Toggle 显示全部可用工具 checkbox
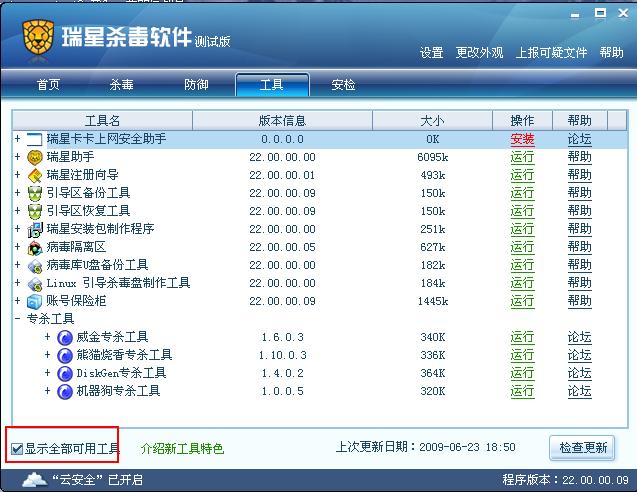637x492 pixels. [x=17, y=449]
